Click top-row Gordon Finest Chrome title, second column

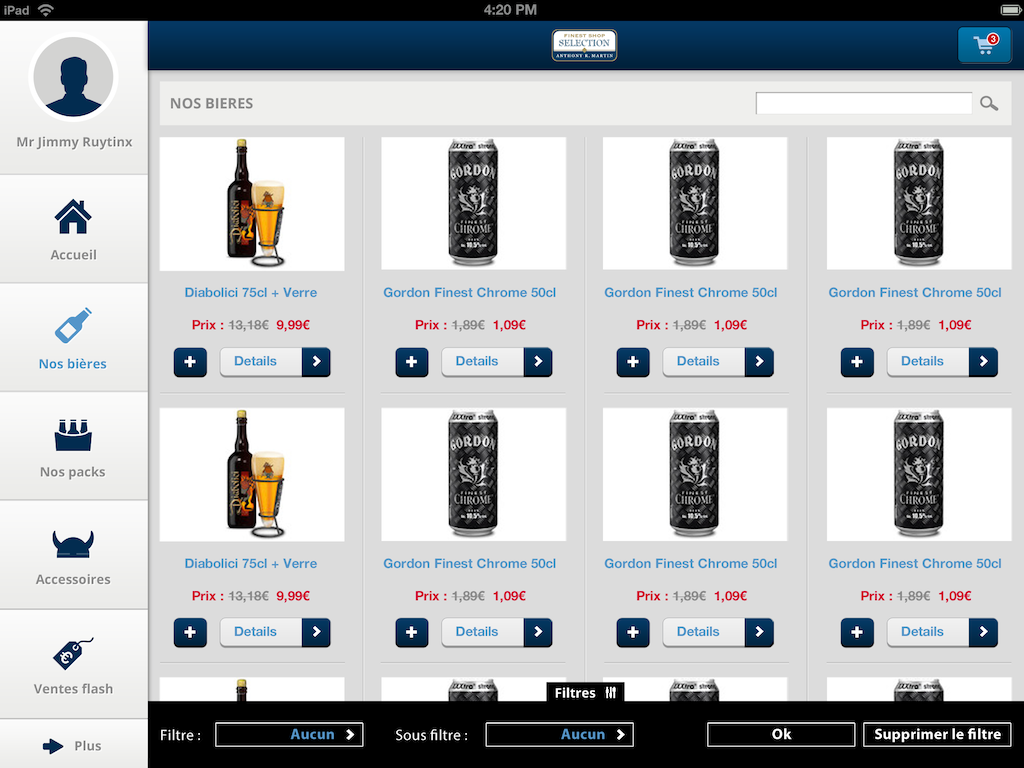pyautogui.click(x=470, y=293)
